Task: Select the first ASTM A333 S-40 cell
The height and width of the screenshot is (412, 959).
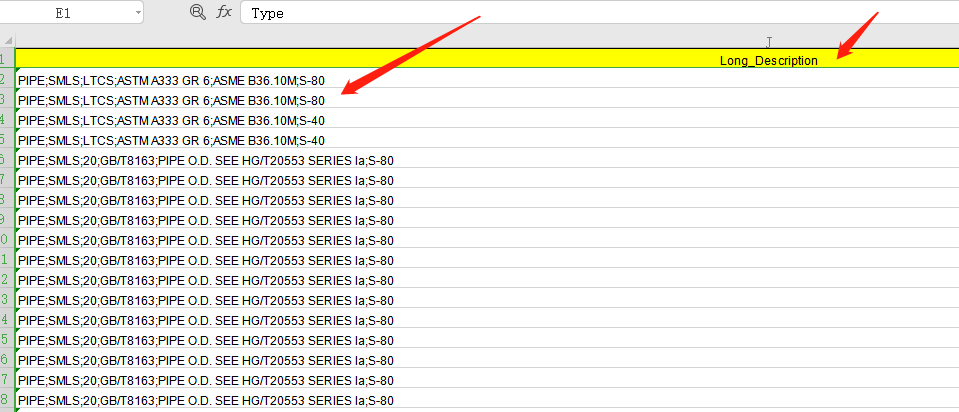Action: click(487, 119)
